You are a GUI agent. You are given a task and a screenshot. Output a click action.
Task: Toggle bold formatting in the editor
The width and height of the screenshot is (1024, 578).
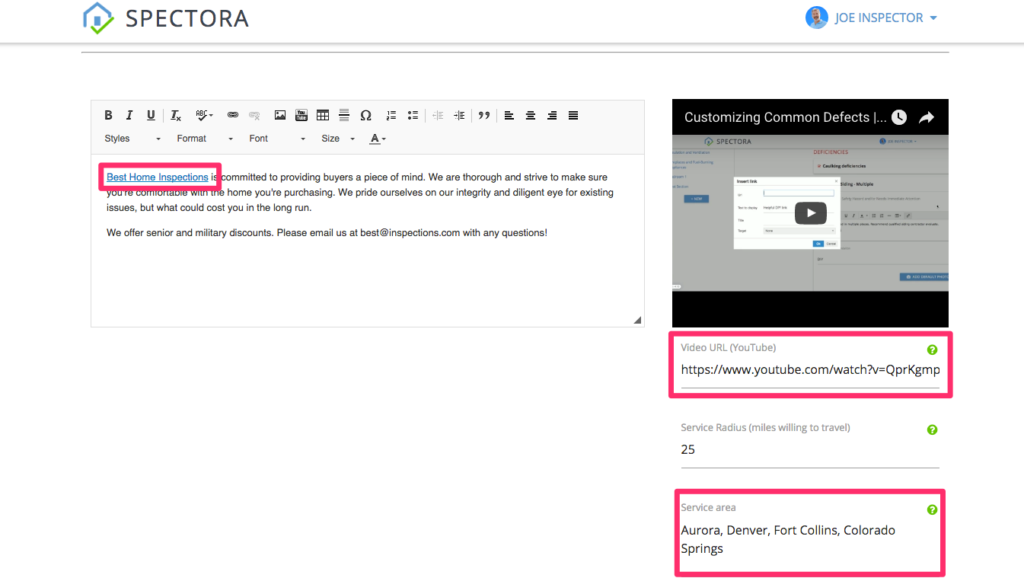click(108, 115)
